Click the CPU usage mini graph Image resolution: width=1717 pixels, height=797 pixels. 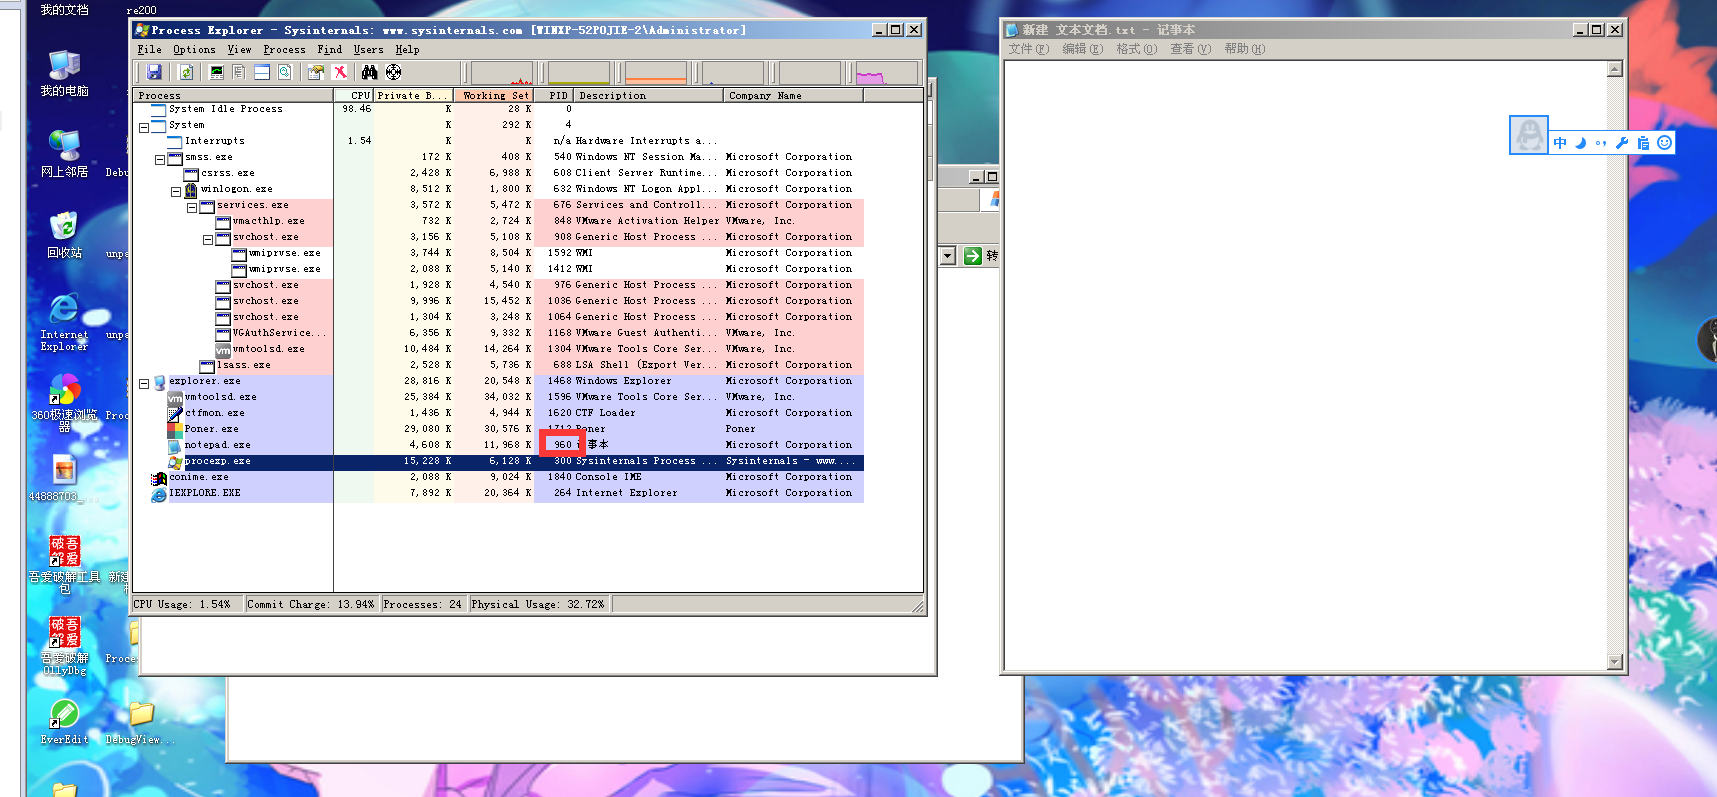[x=502, y=73]
